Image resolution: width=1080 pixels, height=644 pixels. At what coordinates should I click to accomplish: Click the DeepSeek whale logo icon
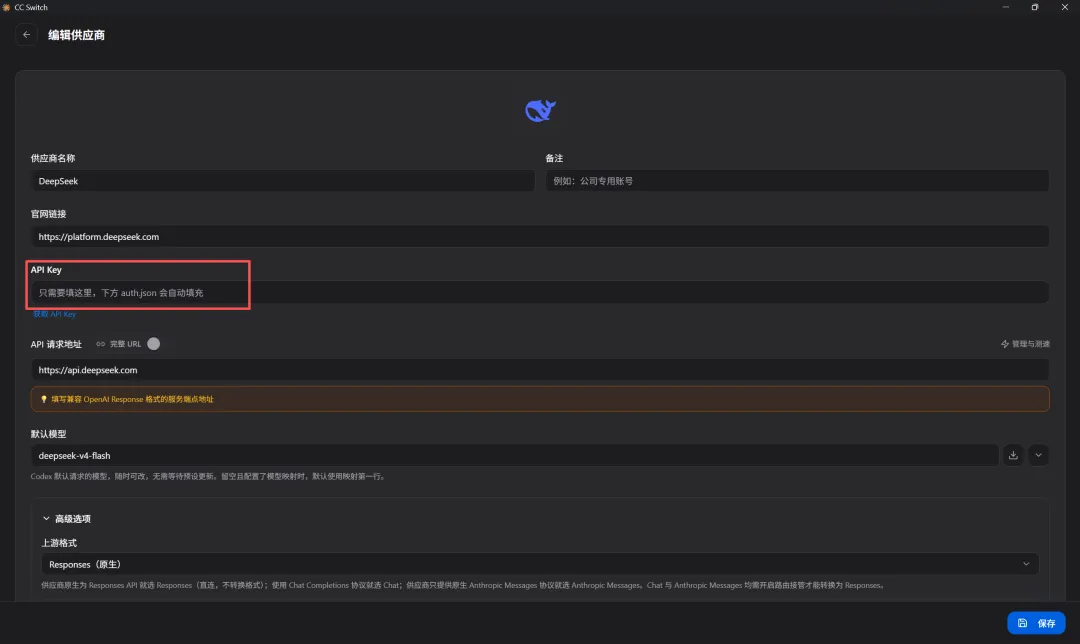pos(540,110)
